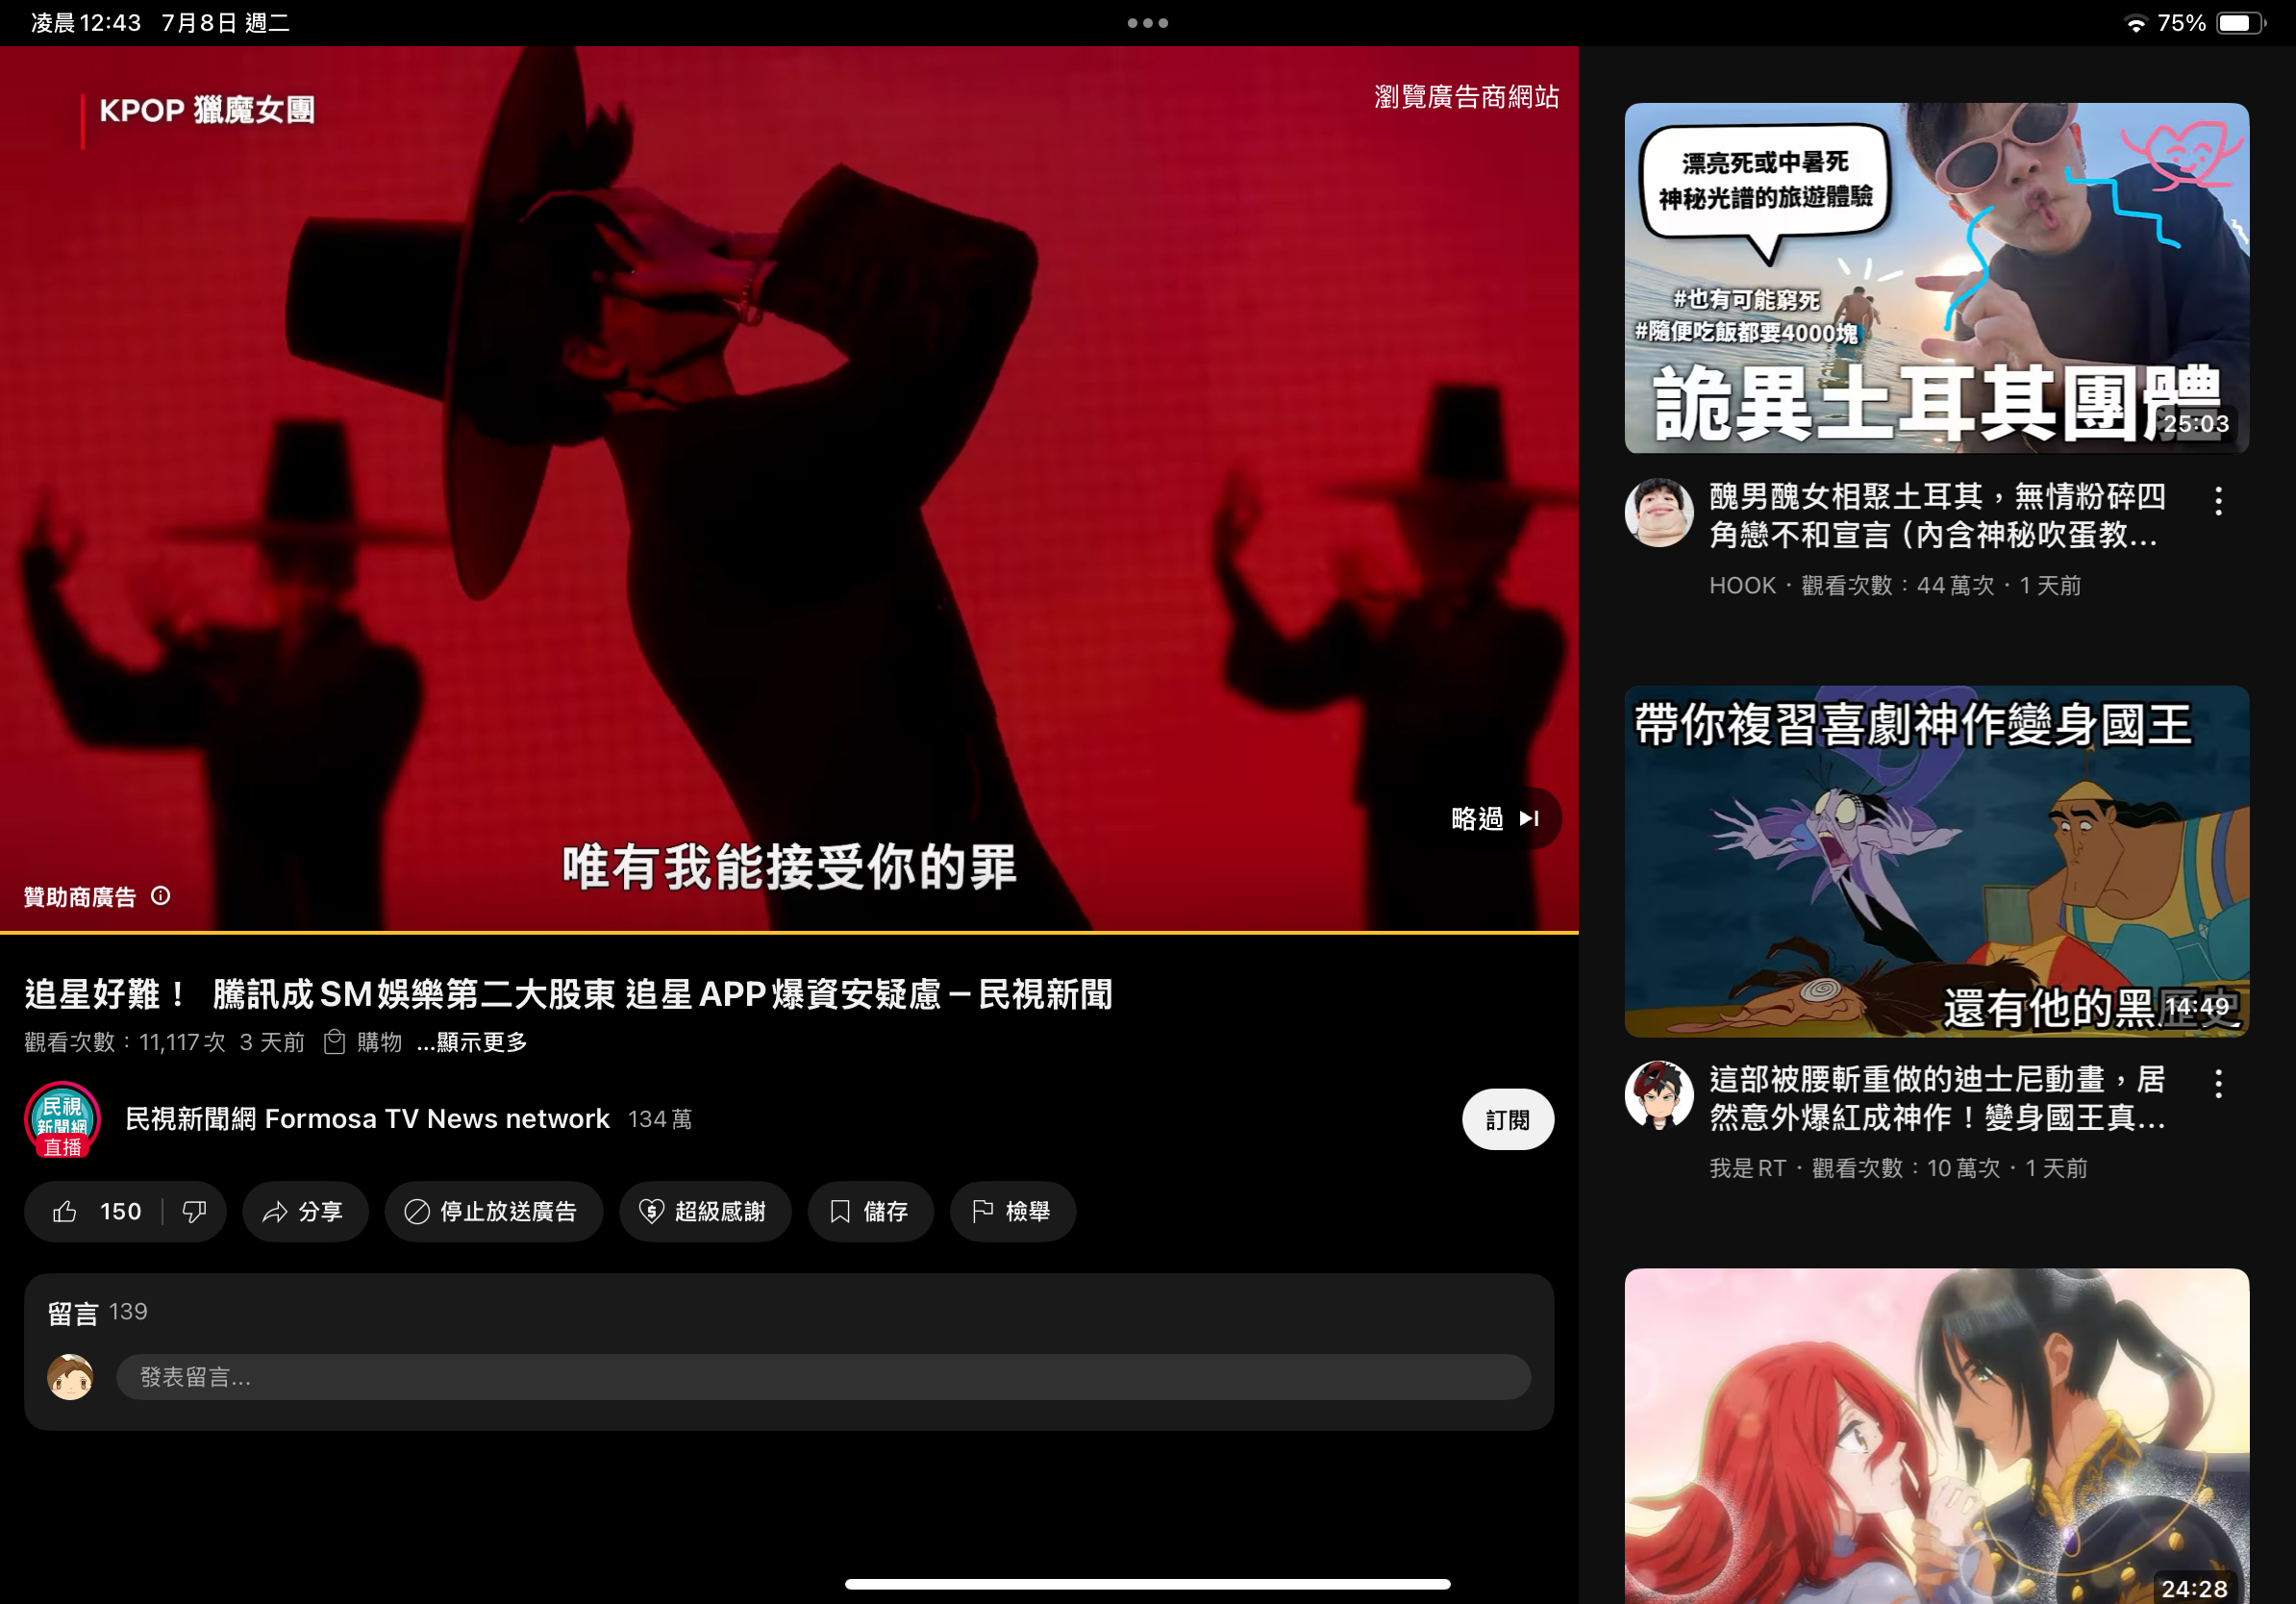Dislike the video with thumbs down
This screenshot has height=1604, width=2296.
click(x=195, y=1211)
